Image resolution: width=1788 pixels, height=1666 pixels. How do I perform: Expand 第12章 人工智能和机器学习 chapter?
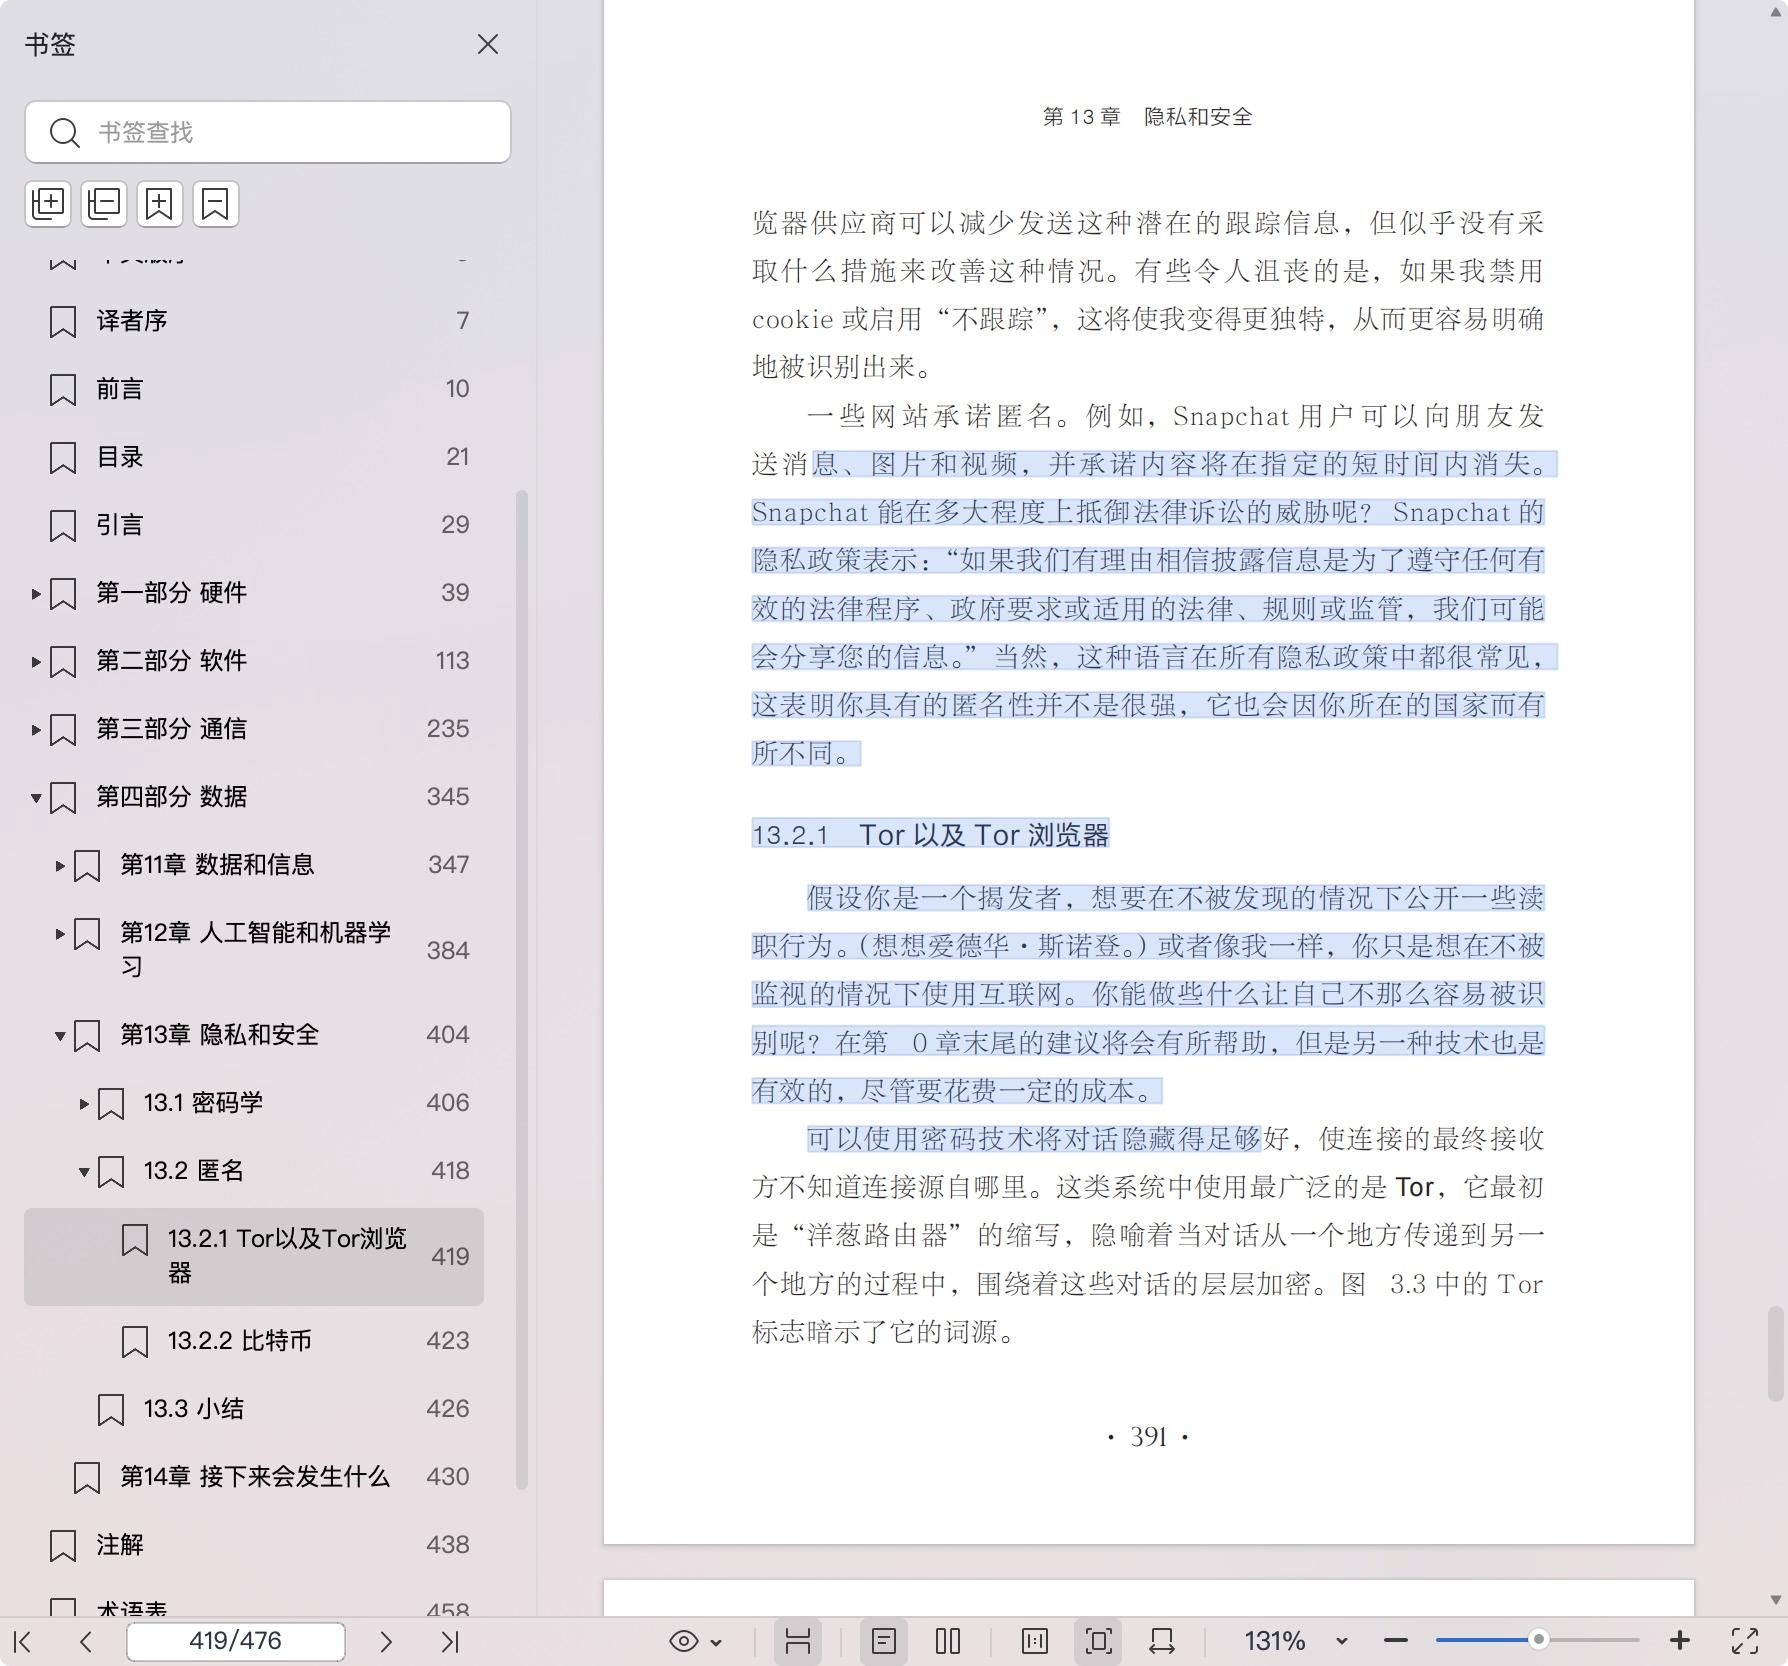[x=59, y=934]
